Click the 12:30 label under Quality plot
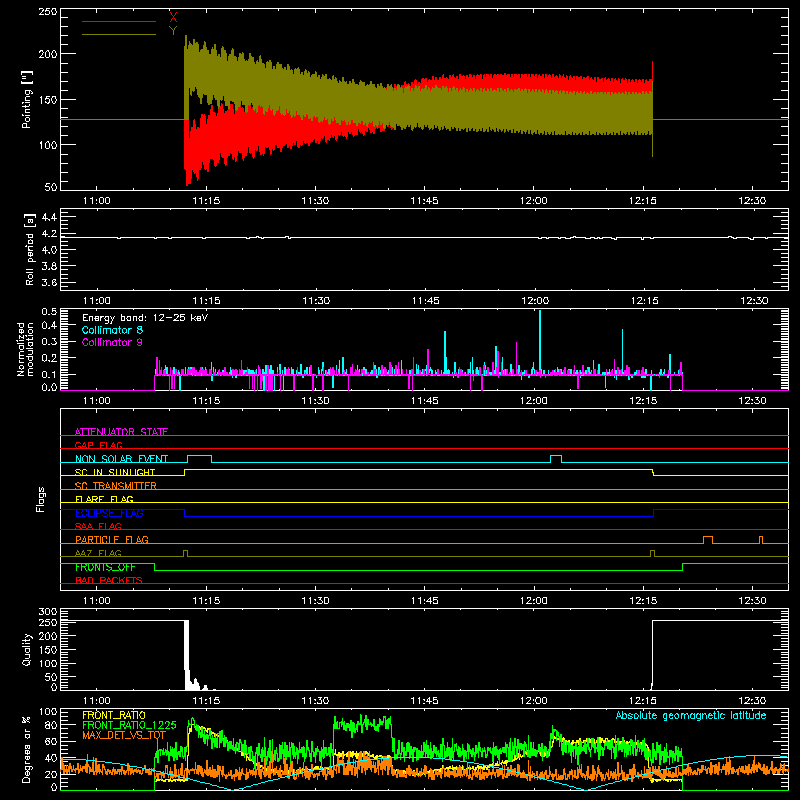This screenshot has height=800, width=800. (752, 701)
